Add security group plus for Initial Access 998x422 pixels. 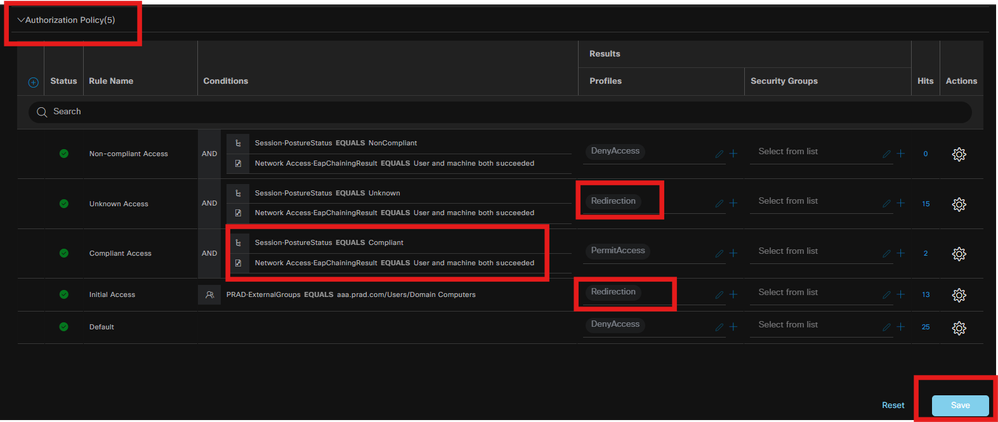tap(901, 295)
